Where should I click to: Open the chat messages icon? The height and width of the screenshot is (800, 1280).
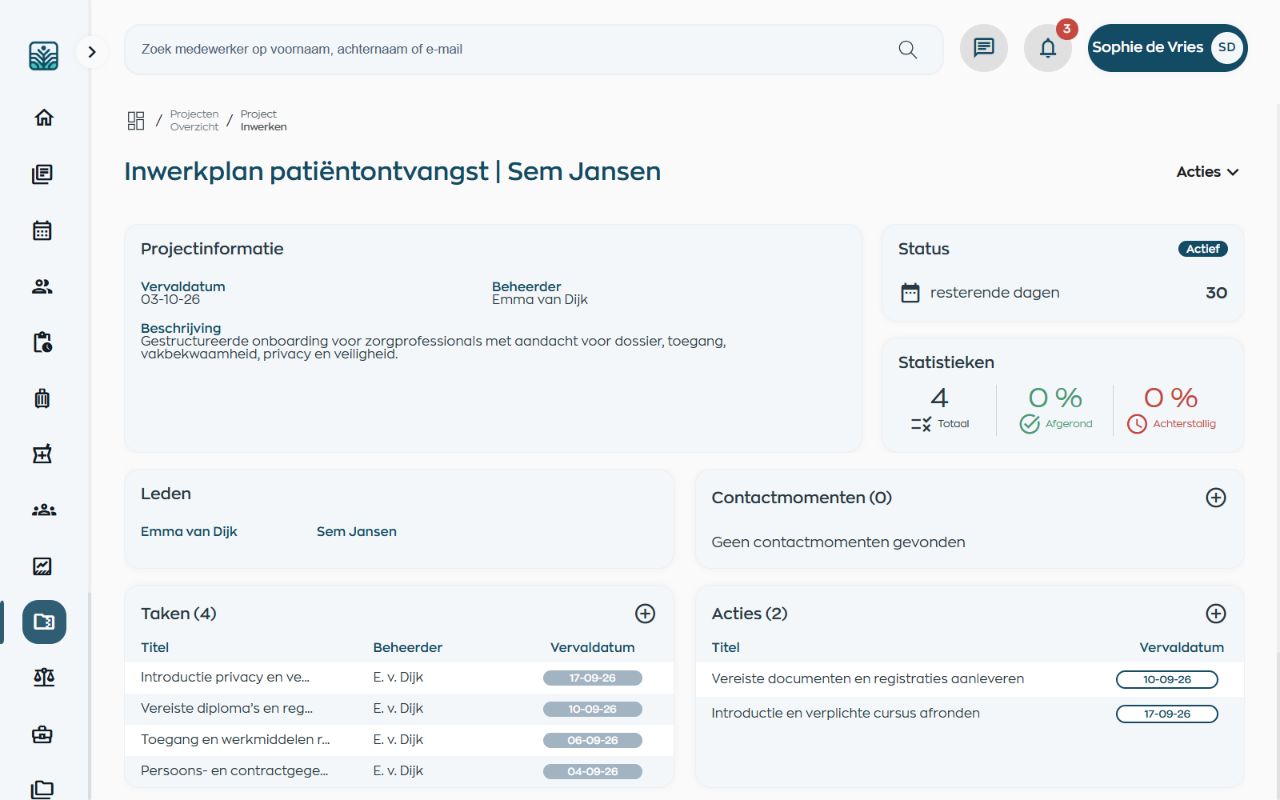(984, 48)
